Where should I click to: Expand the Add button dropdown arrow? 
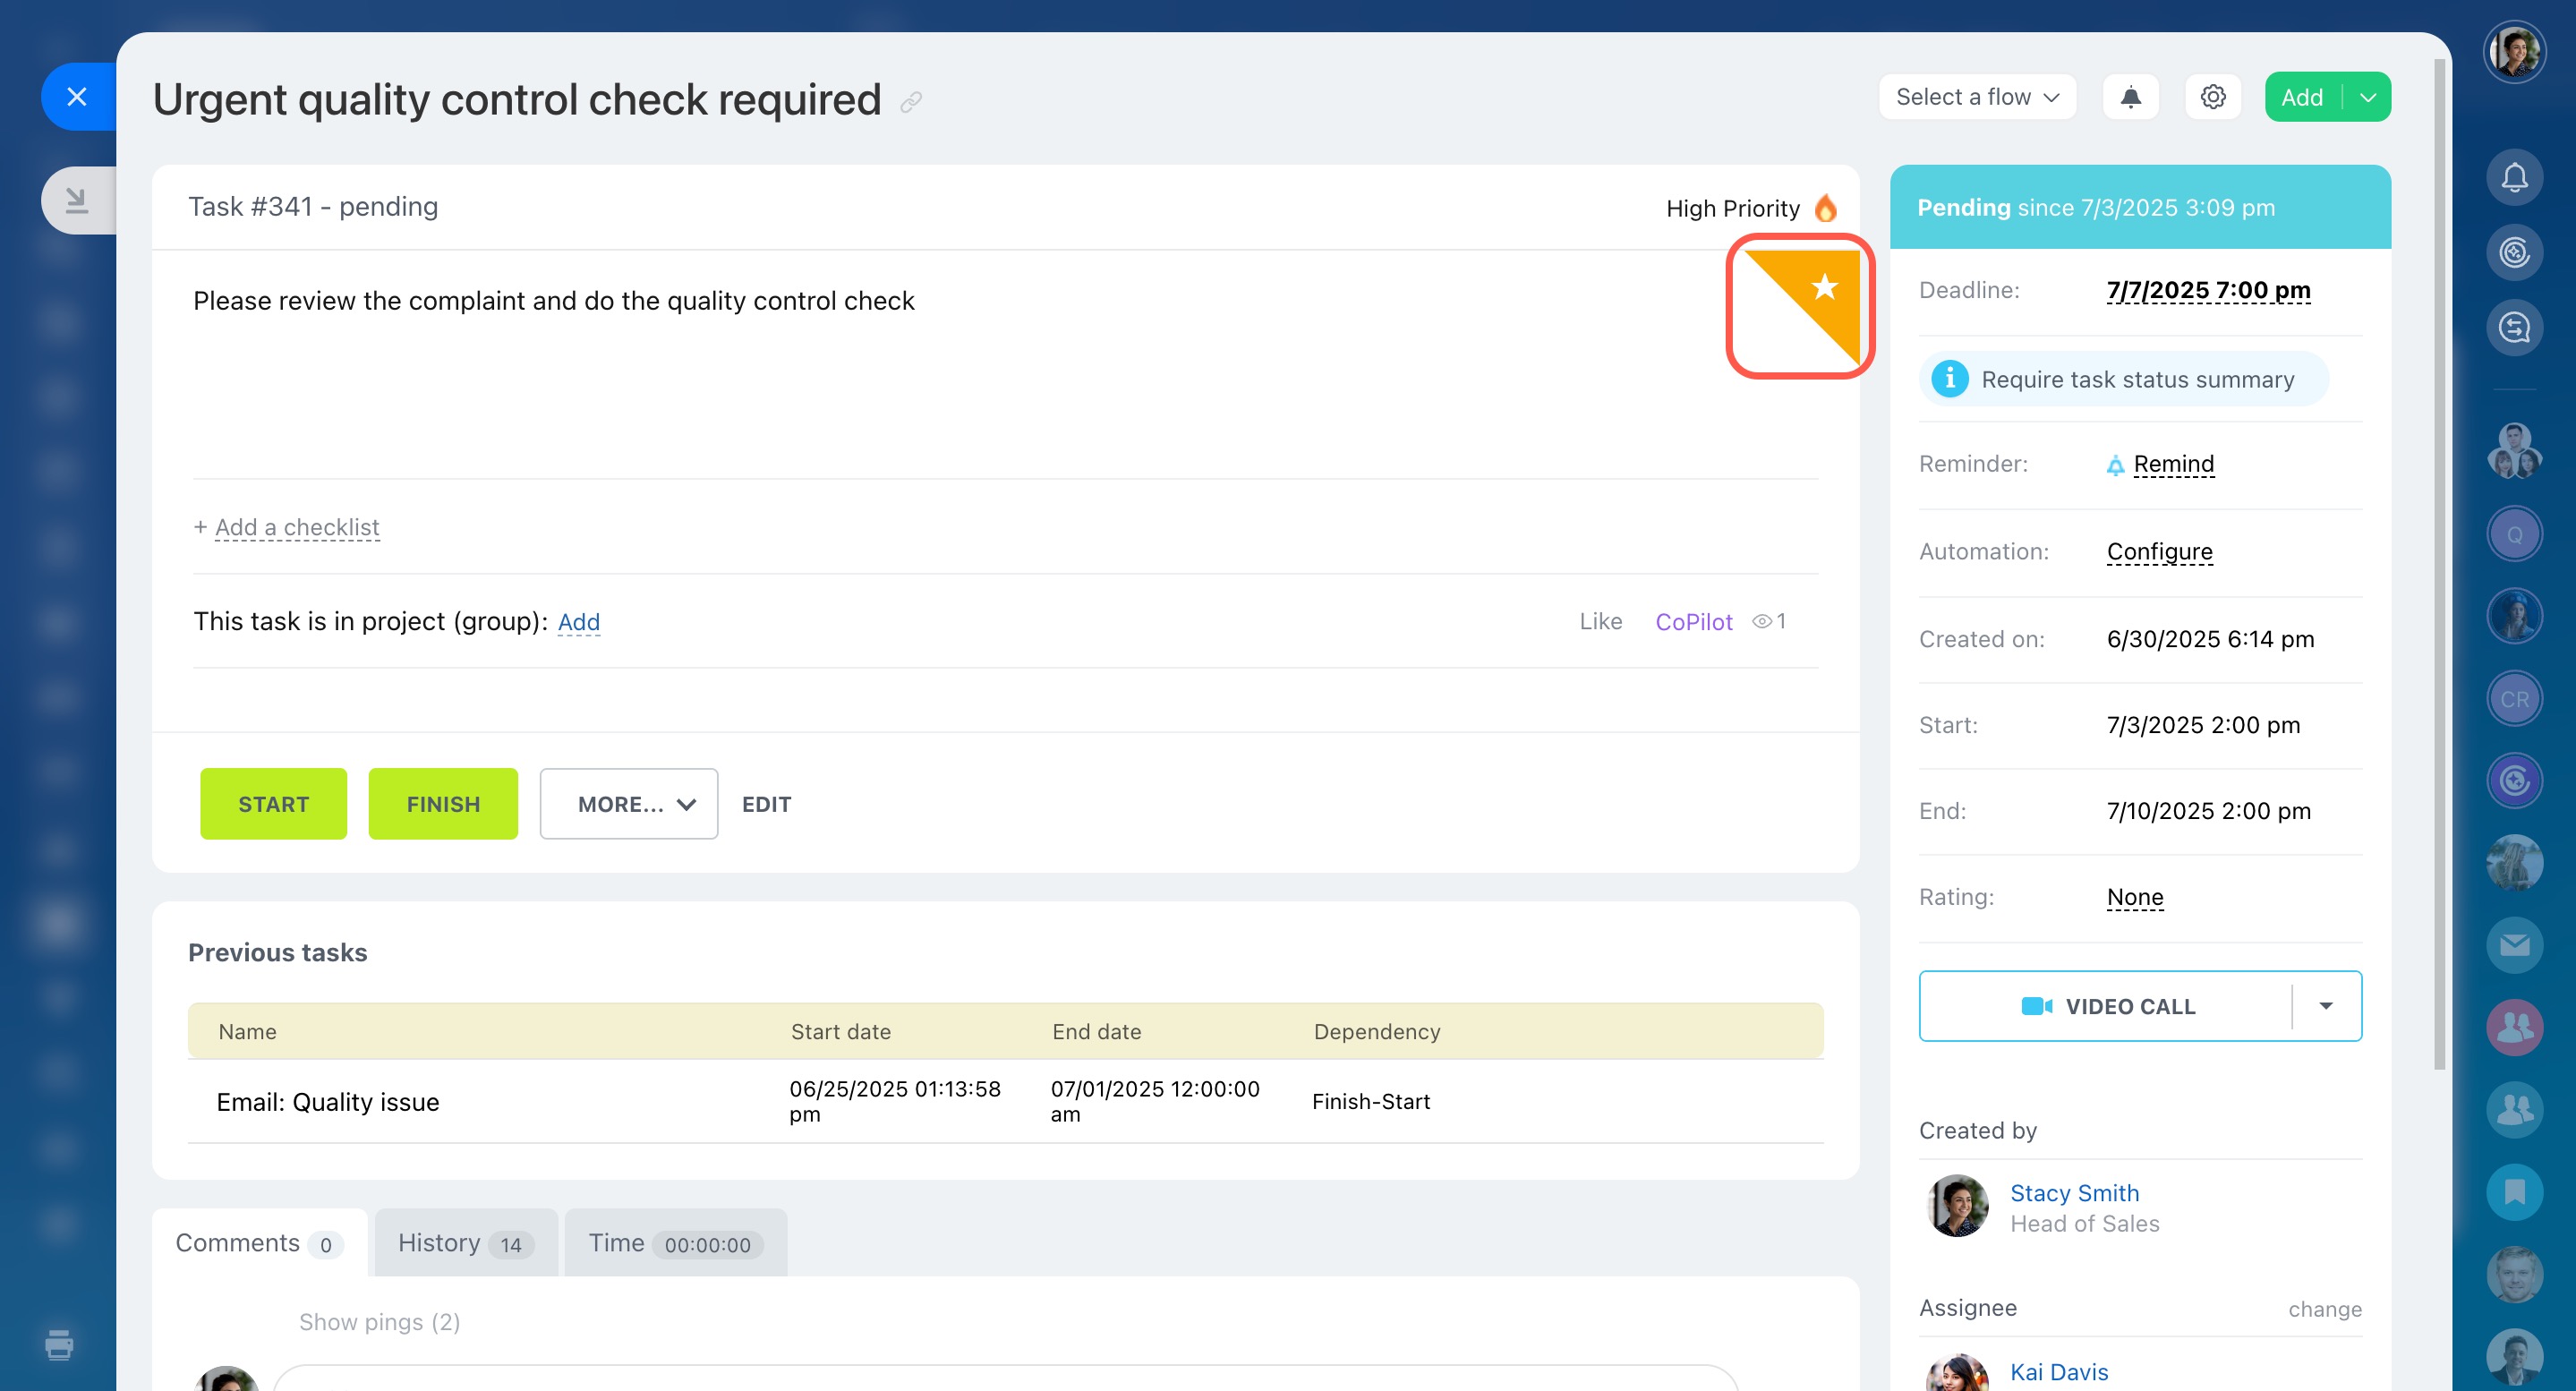click(x=2367, y=97)
